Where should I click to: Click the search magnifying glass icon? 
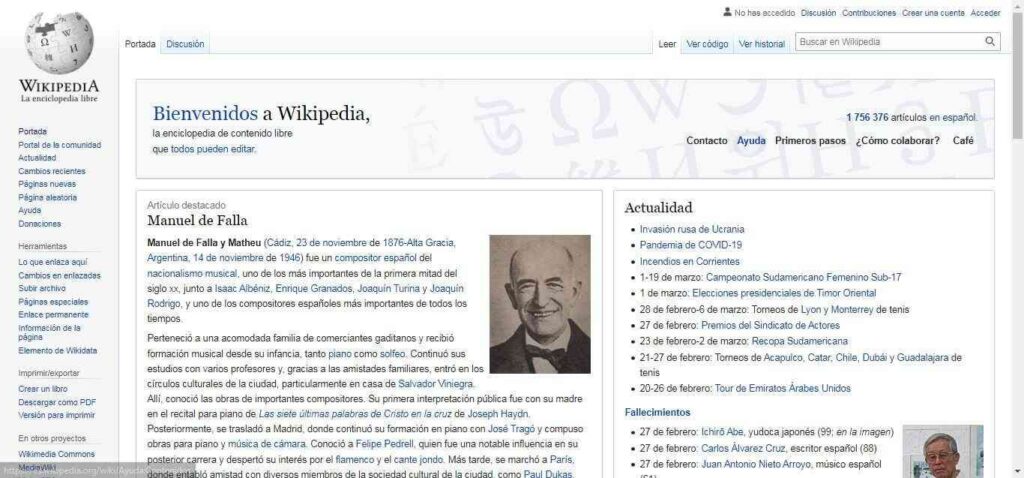click(x=990, y=42)
